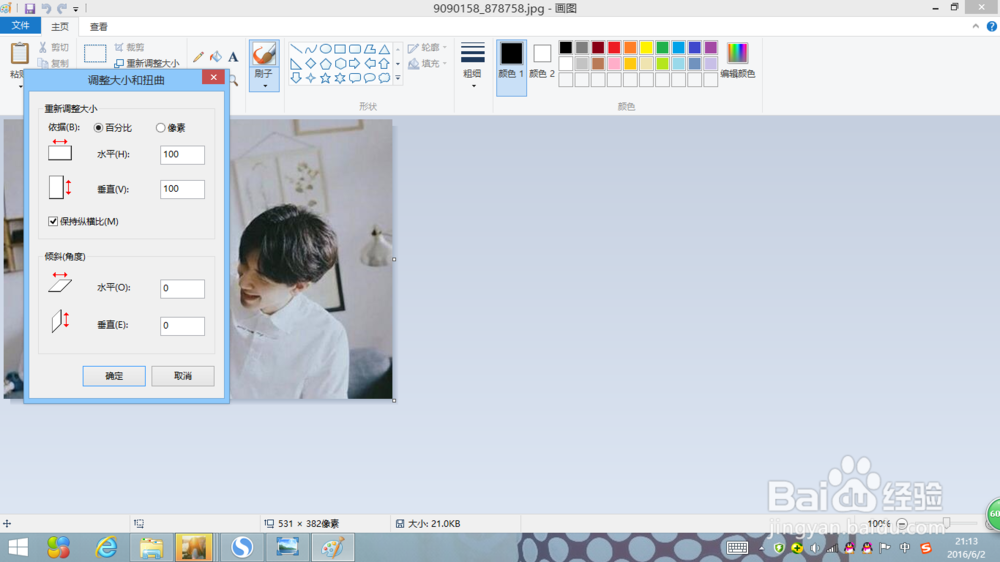Click the Undo arrow in title bar
Viewport: 1000px width, 562px height.
pyautogui.click(x=46, y=9)
